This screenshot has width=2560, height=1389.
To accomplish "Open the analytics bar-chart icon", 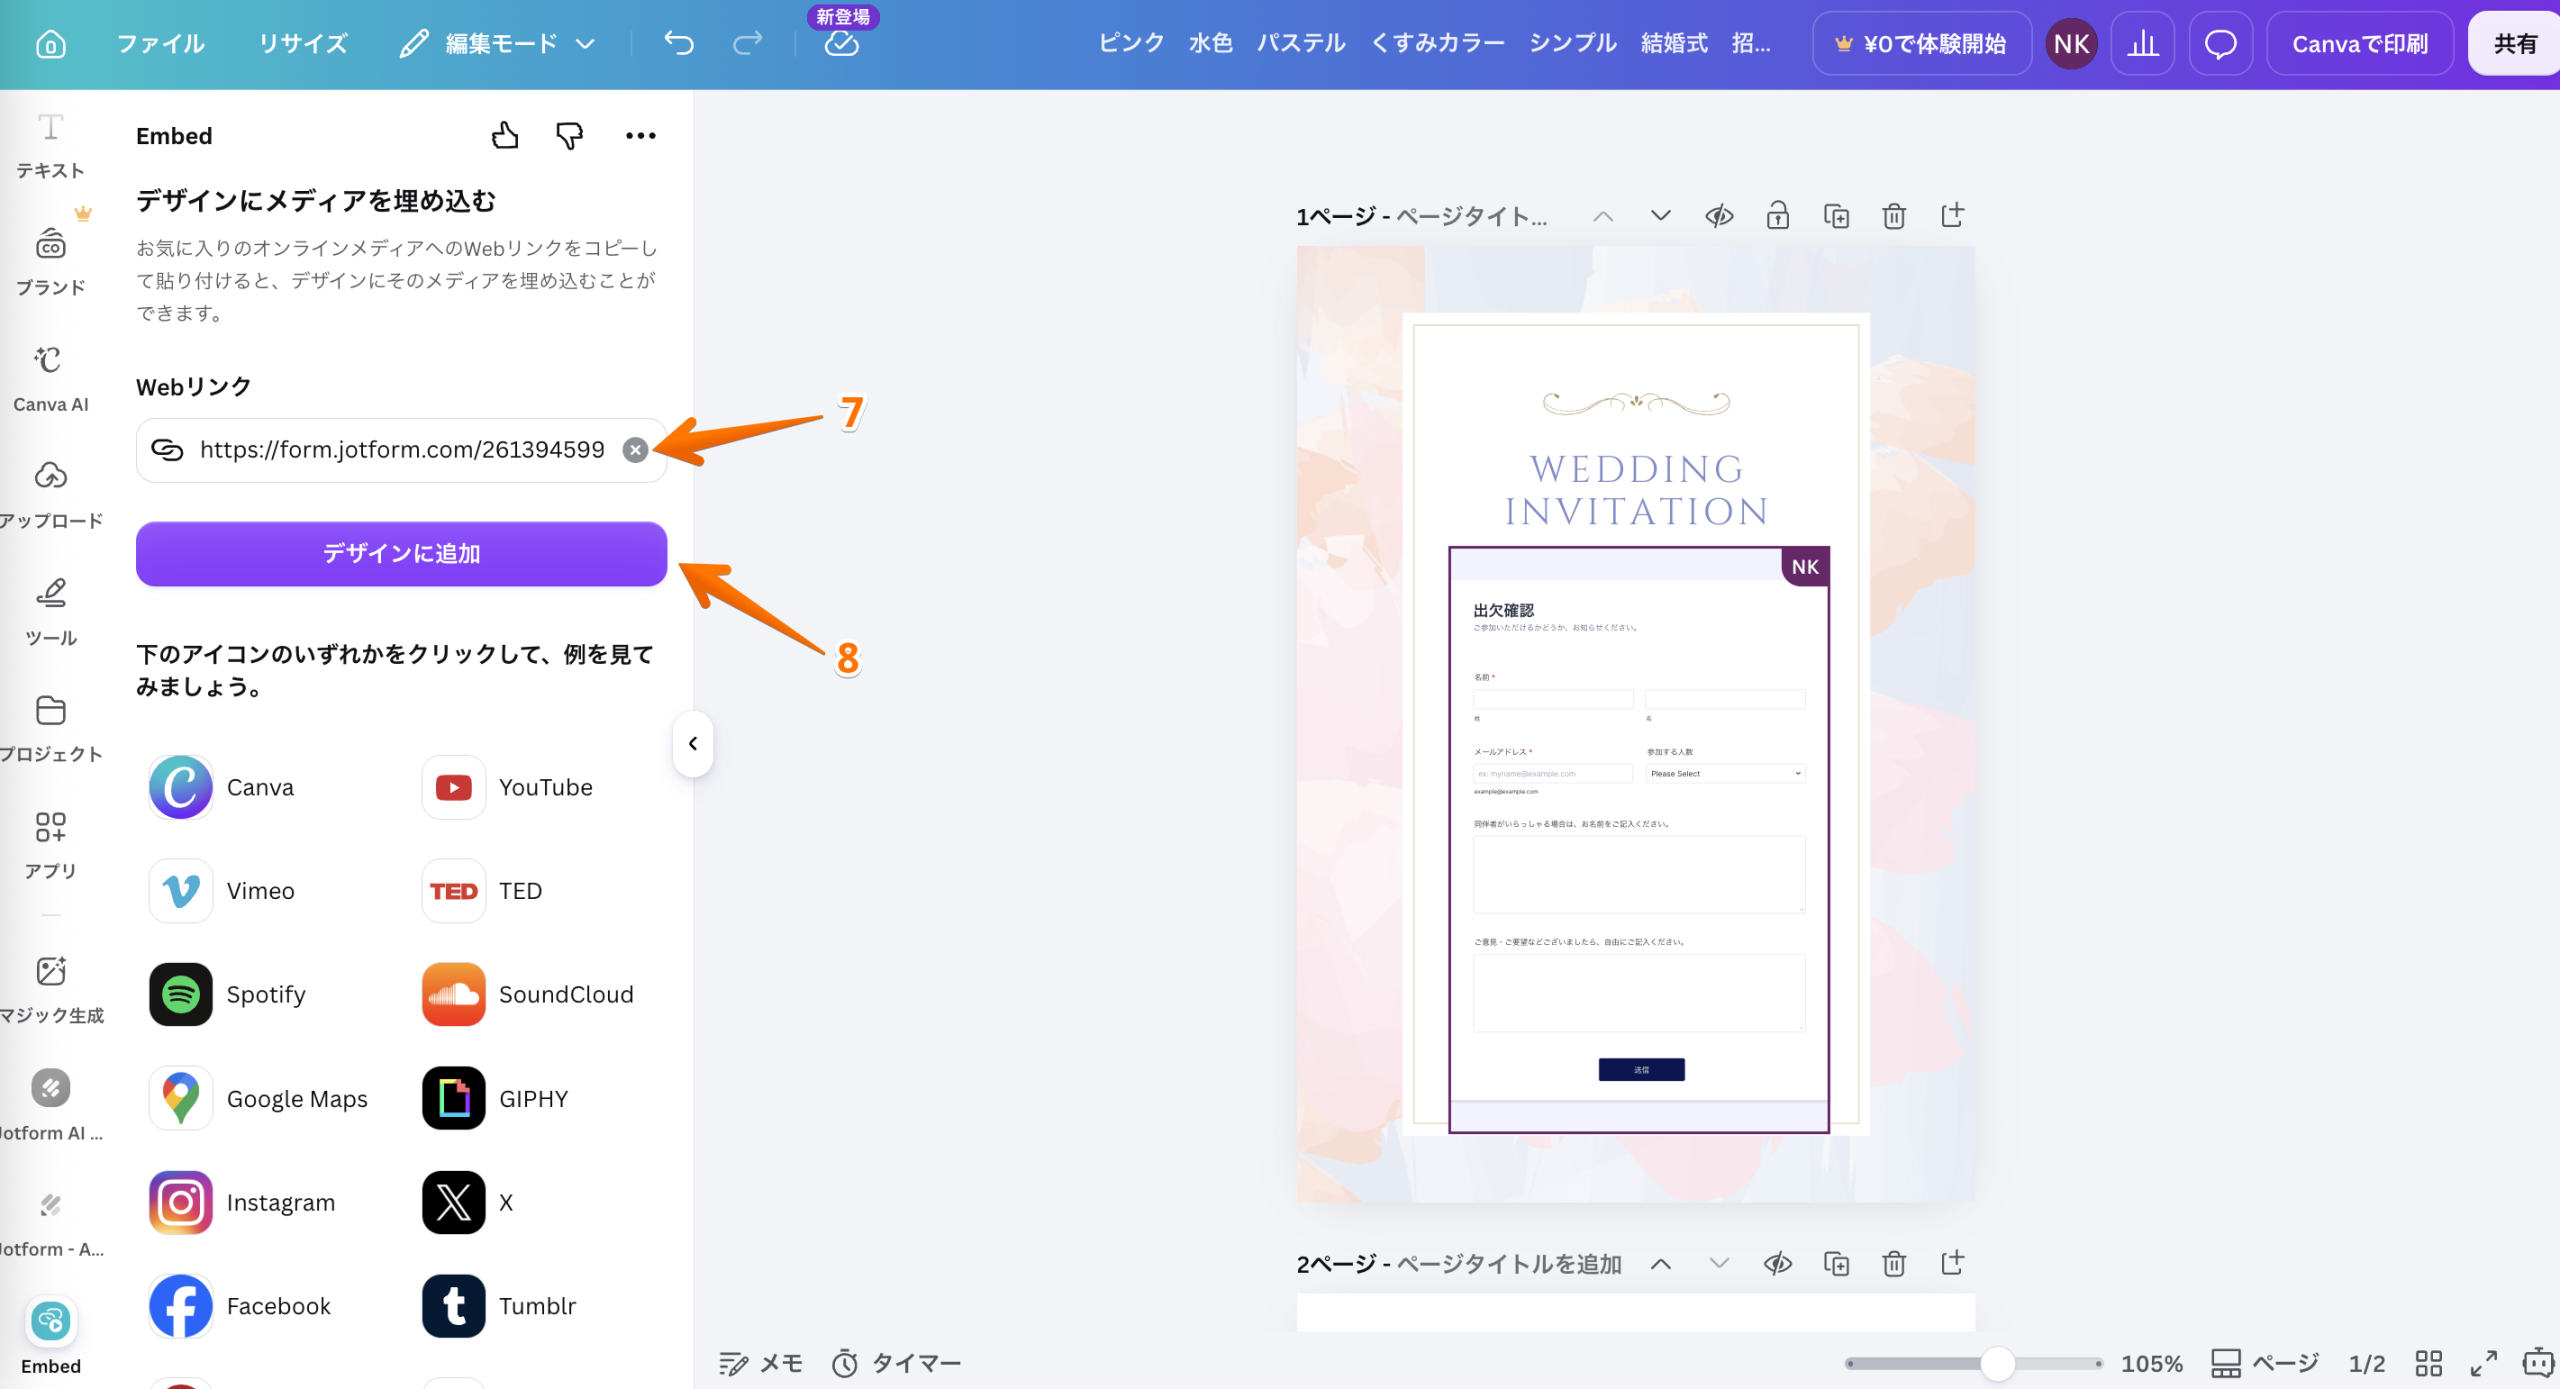I will click(x=2142, y=44).
